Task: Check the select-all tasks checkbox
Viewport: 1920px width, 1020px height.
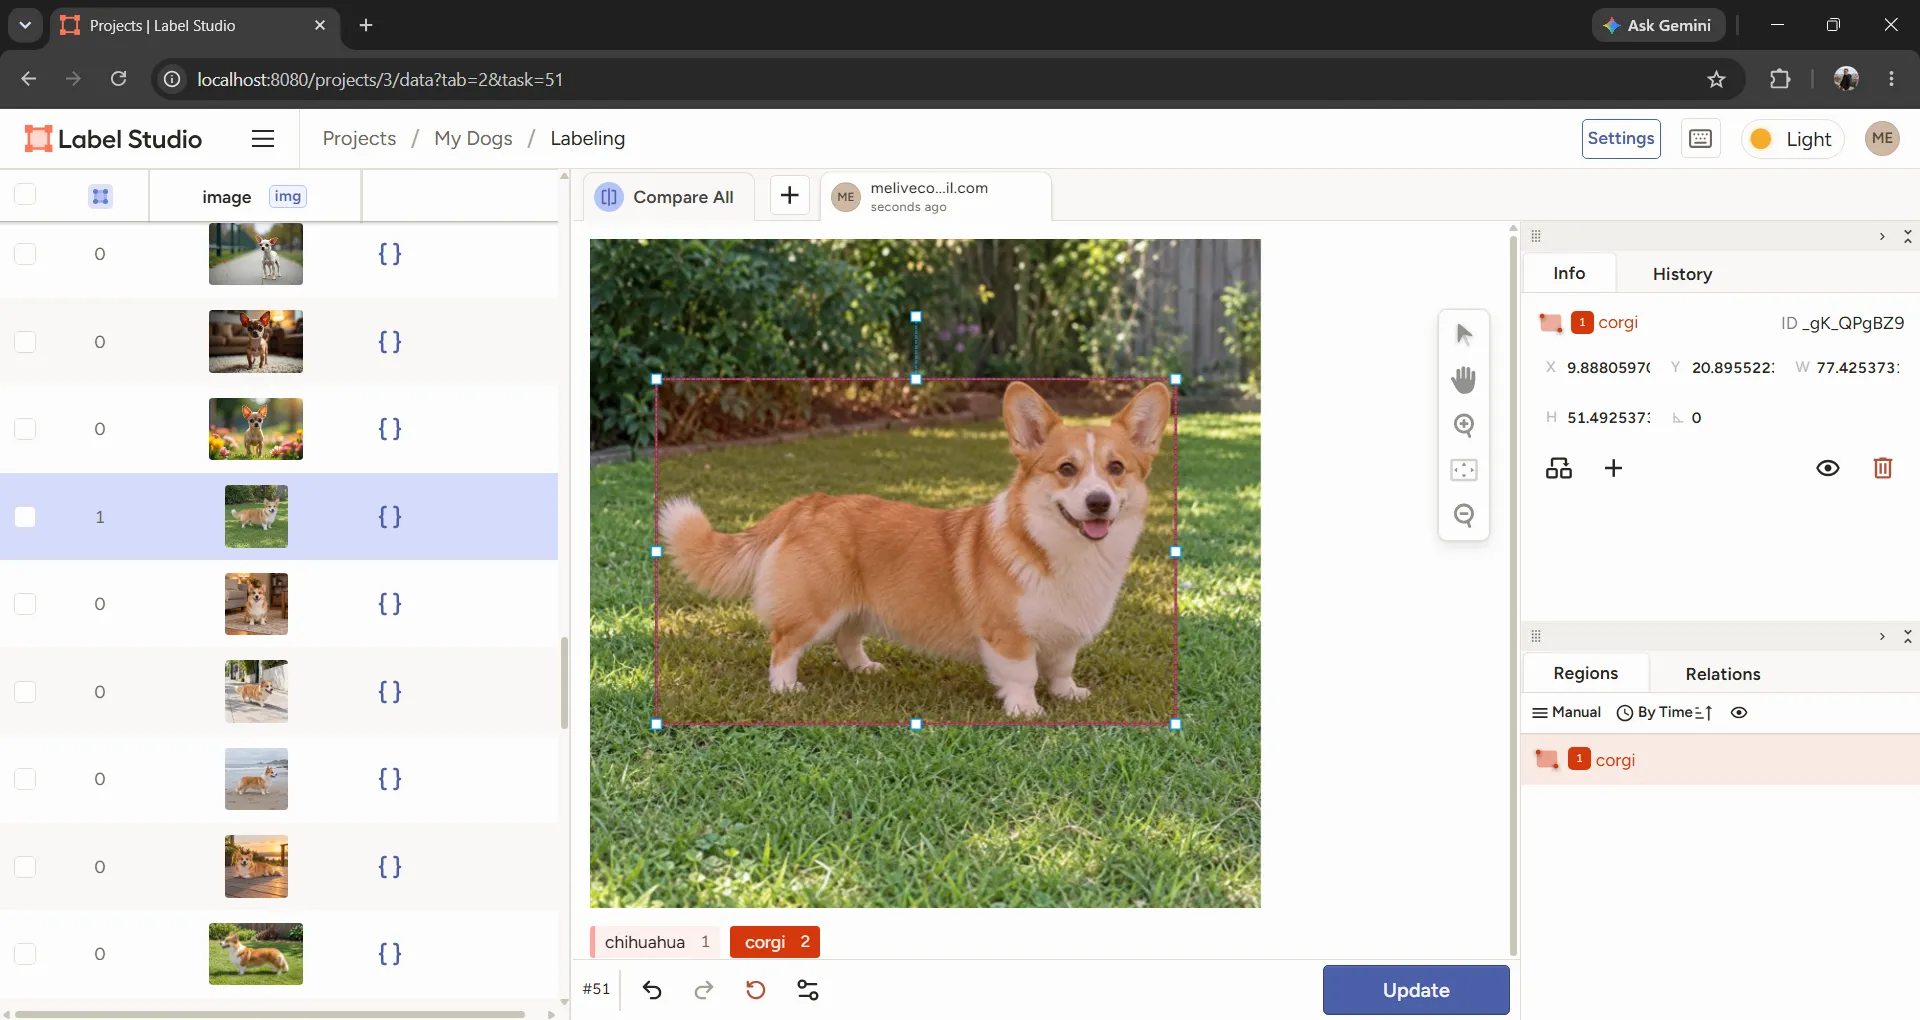Action: [x=25, y=195]
